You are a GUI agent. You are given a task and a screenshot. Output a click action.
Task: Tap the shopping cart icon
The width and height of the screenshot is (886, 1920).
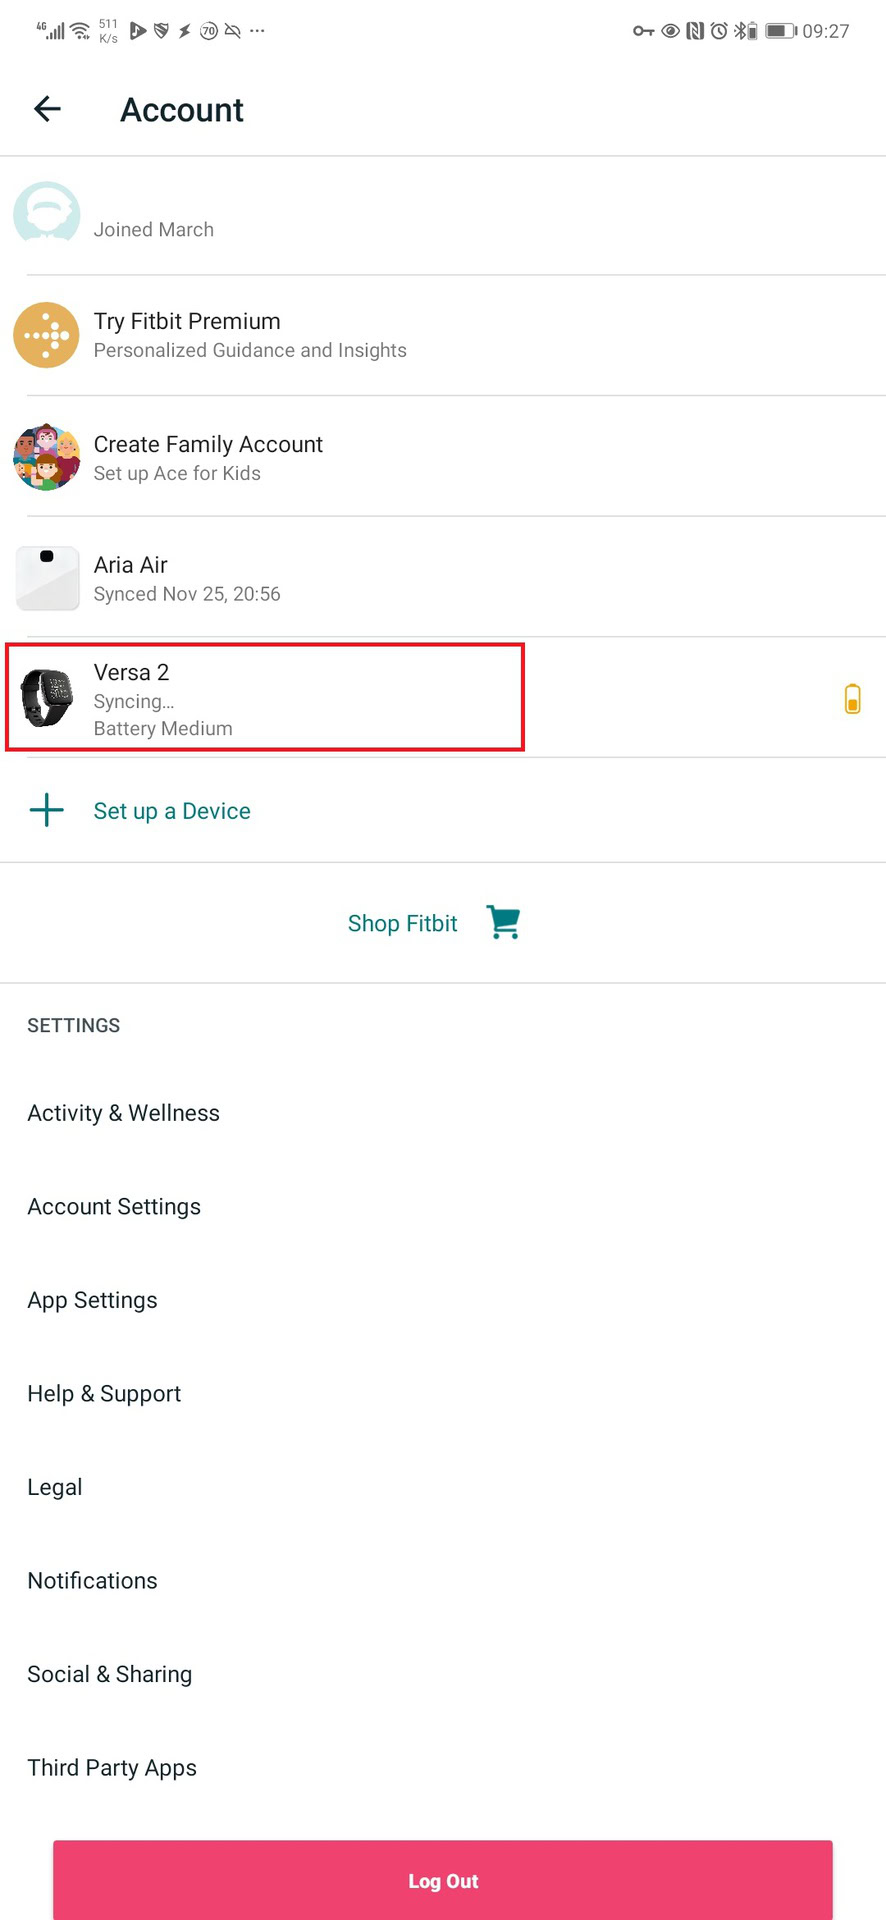click(x=503, y=922)
